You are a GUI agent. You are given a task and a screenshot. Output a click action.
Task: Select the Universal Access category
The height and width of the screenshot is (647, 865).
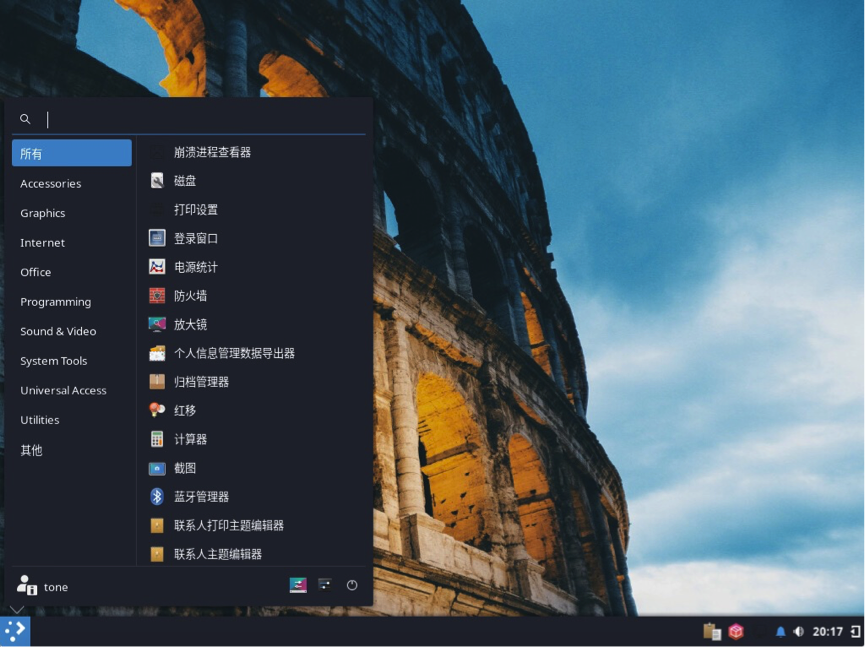tap(72, 390)
